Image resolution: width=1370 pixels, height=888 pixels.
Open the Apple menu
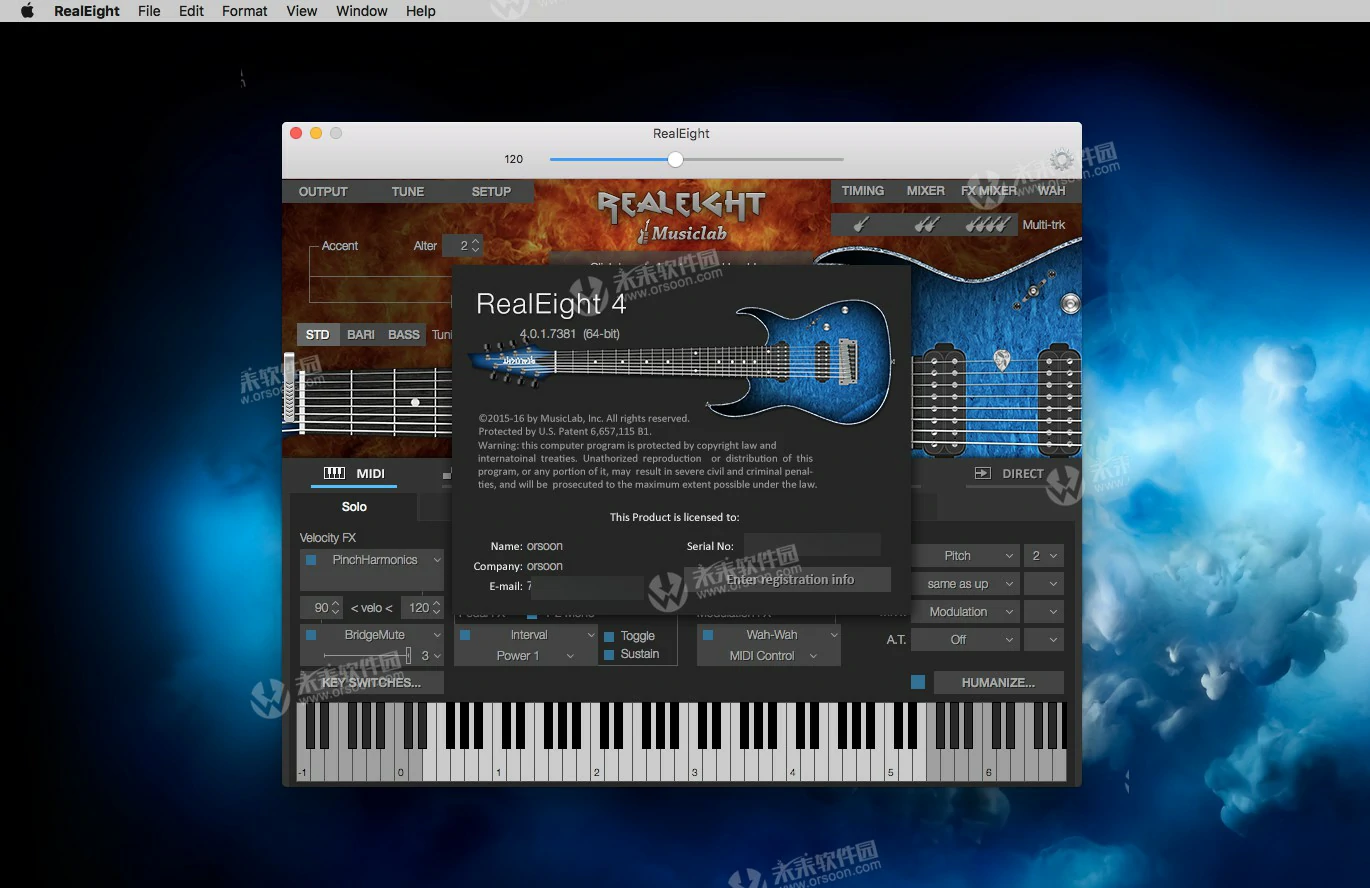27,11
